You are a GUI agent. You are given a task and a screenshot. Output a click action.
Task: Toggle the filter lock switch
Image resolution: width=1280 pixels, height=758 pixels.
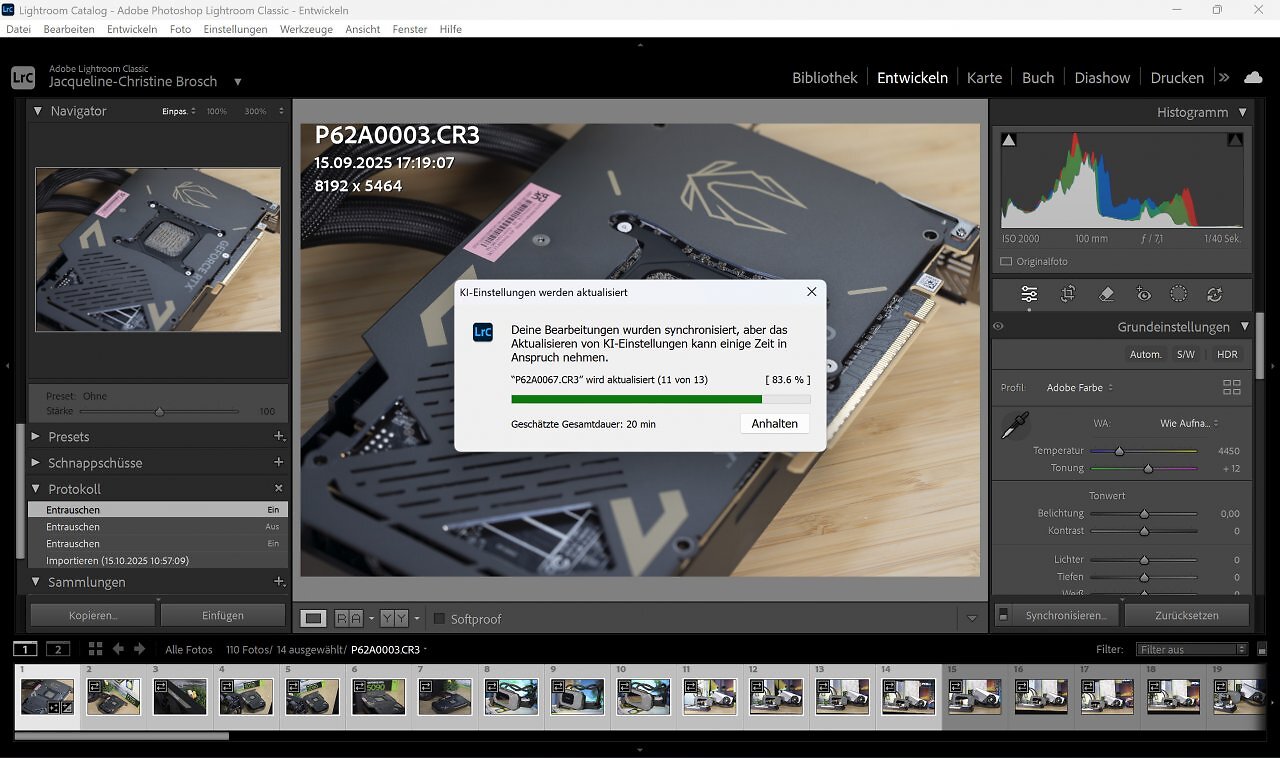(1262, 649)
